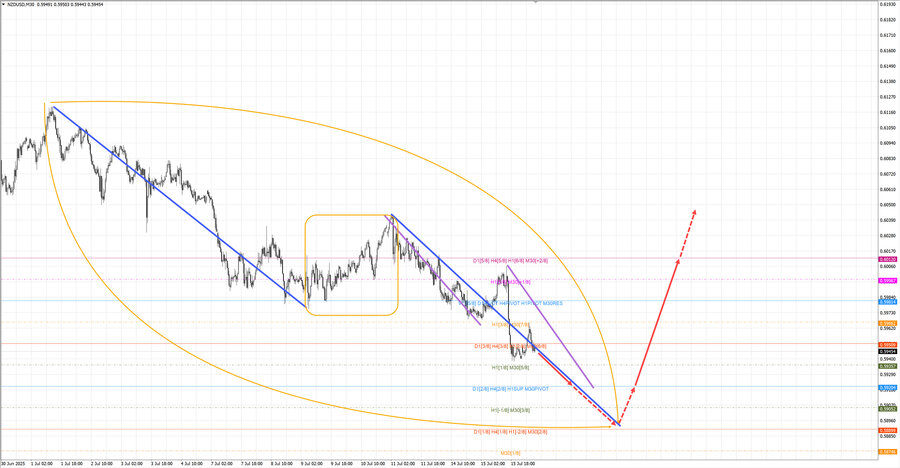Click the 0.61820 price axis label
The height and width of the screenshot is (468, 900).
[887, 20]
